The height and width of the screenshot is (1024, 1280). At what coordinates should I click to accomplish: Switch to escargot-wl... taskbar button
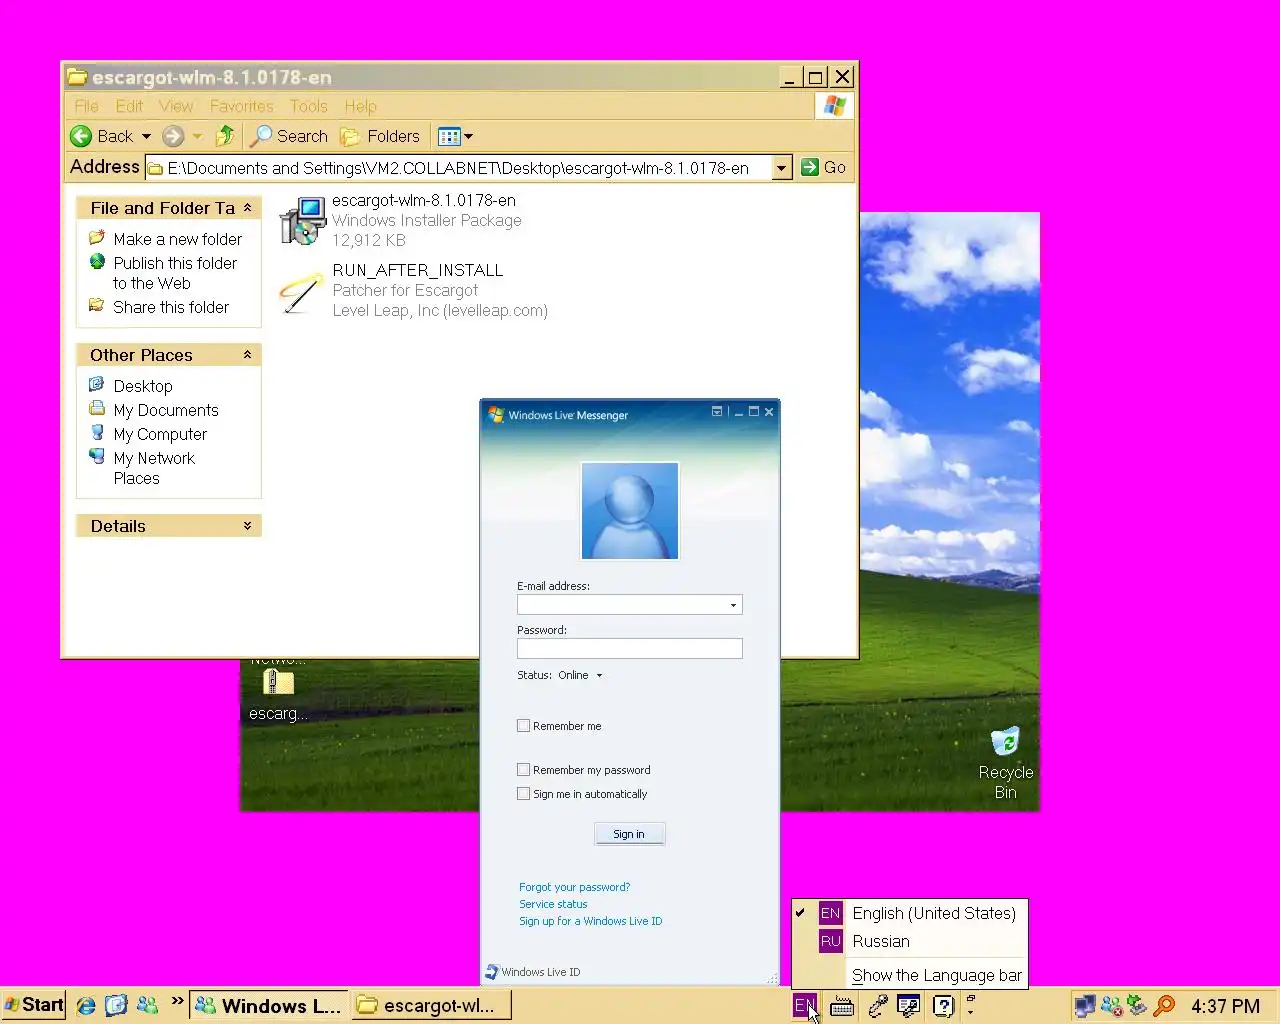click(x=432, y=1006)
